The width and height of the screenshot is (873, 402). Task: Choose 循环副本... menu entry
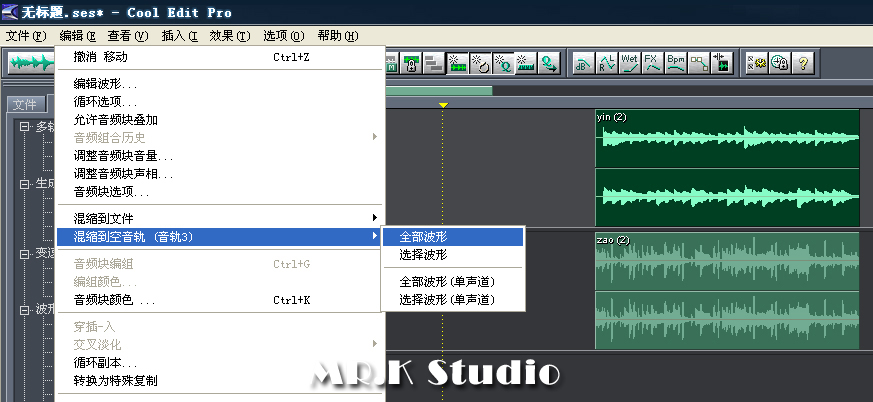coord(220,364)
